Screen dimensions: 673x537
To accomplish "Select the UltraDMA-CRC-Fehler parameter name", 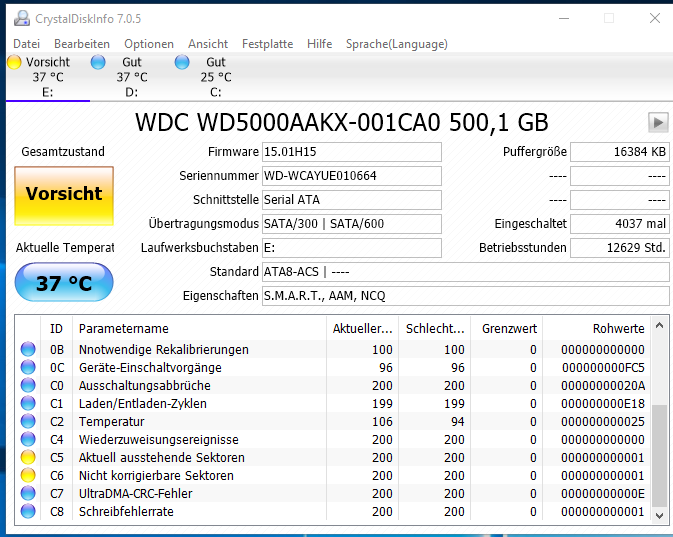I will point(136,494).
